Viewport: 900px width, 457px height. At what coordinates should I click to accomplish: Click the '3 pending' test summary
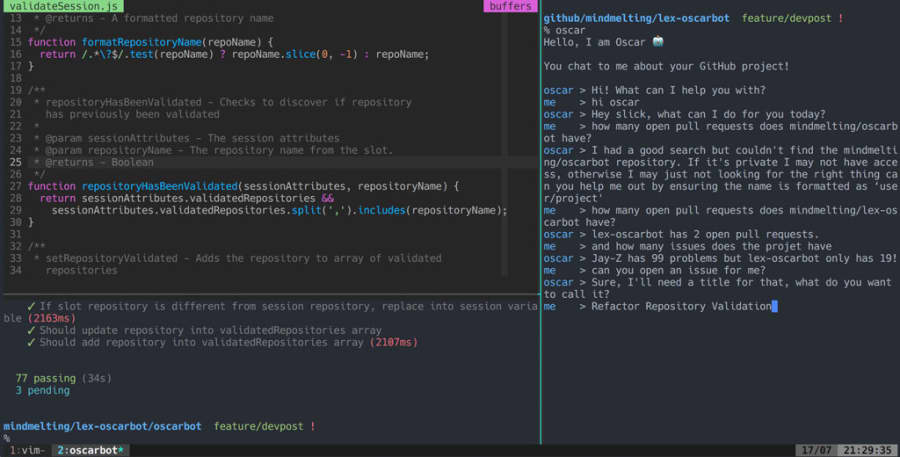tap(42, 390)
